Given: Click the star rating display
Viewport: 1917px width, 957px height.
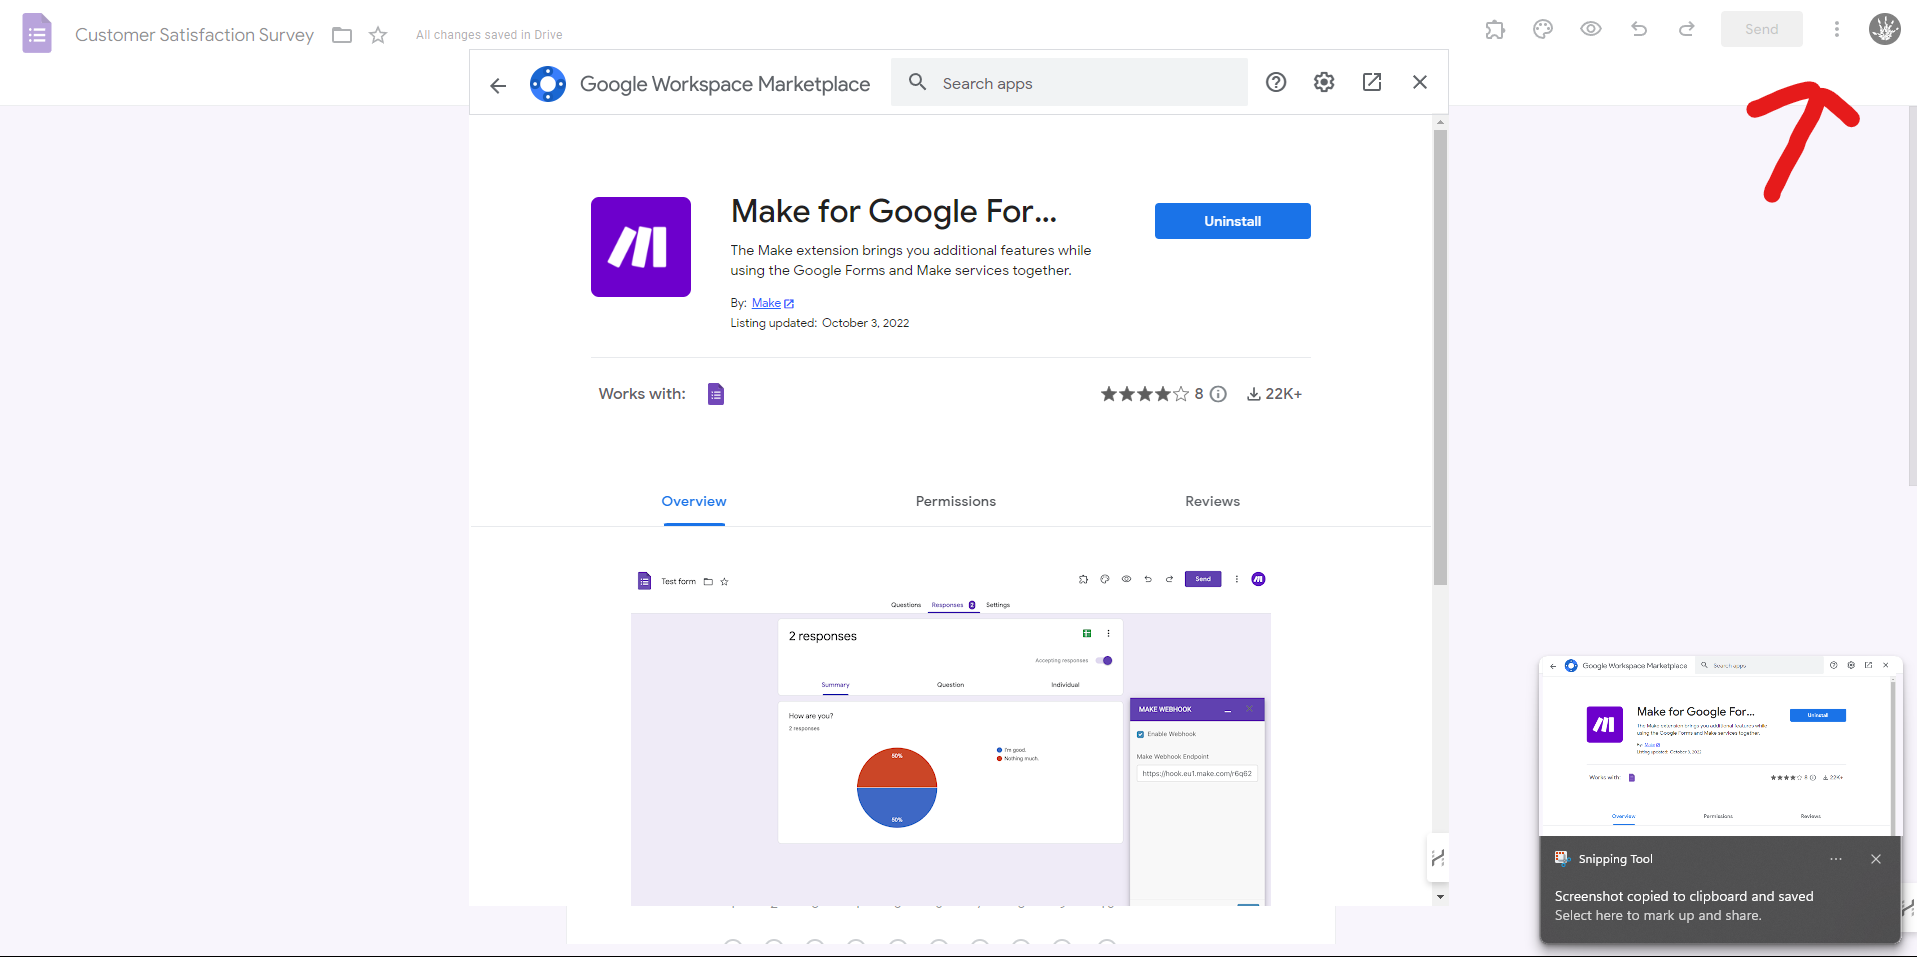Looking at the screenshot, I should 1145,394.
